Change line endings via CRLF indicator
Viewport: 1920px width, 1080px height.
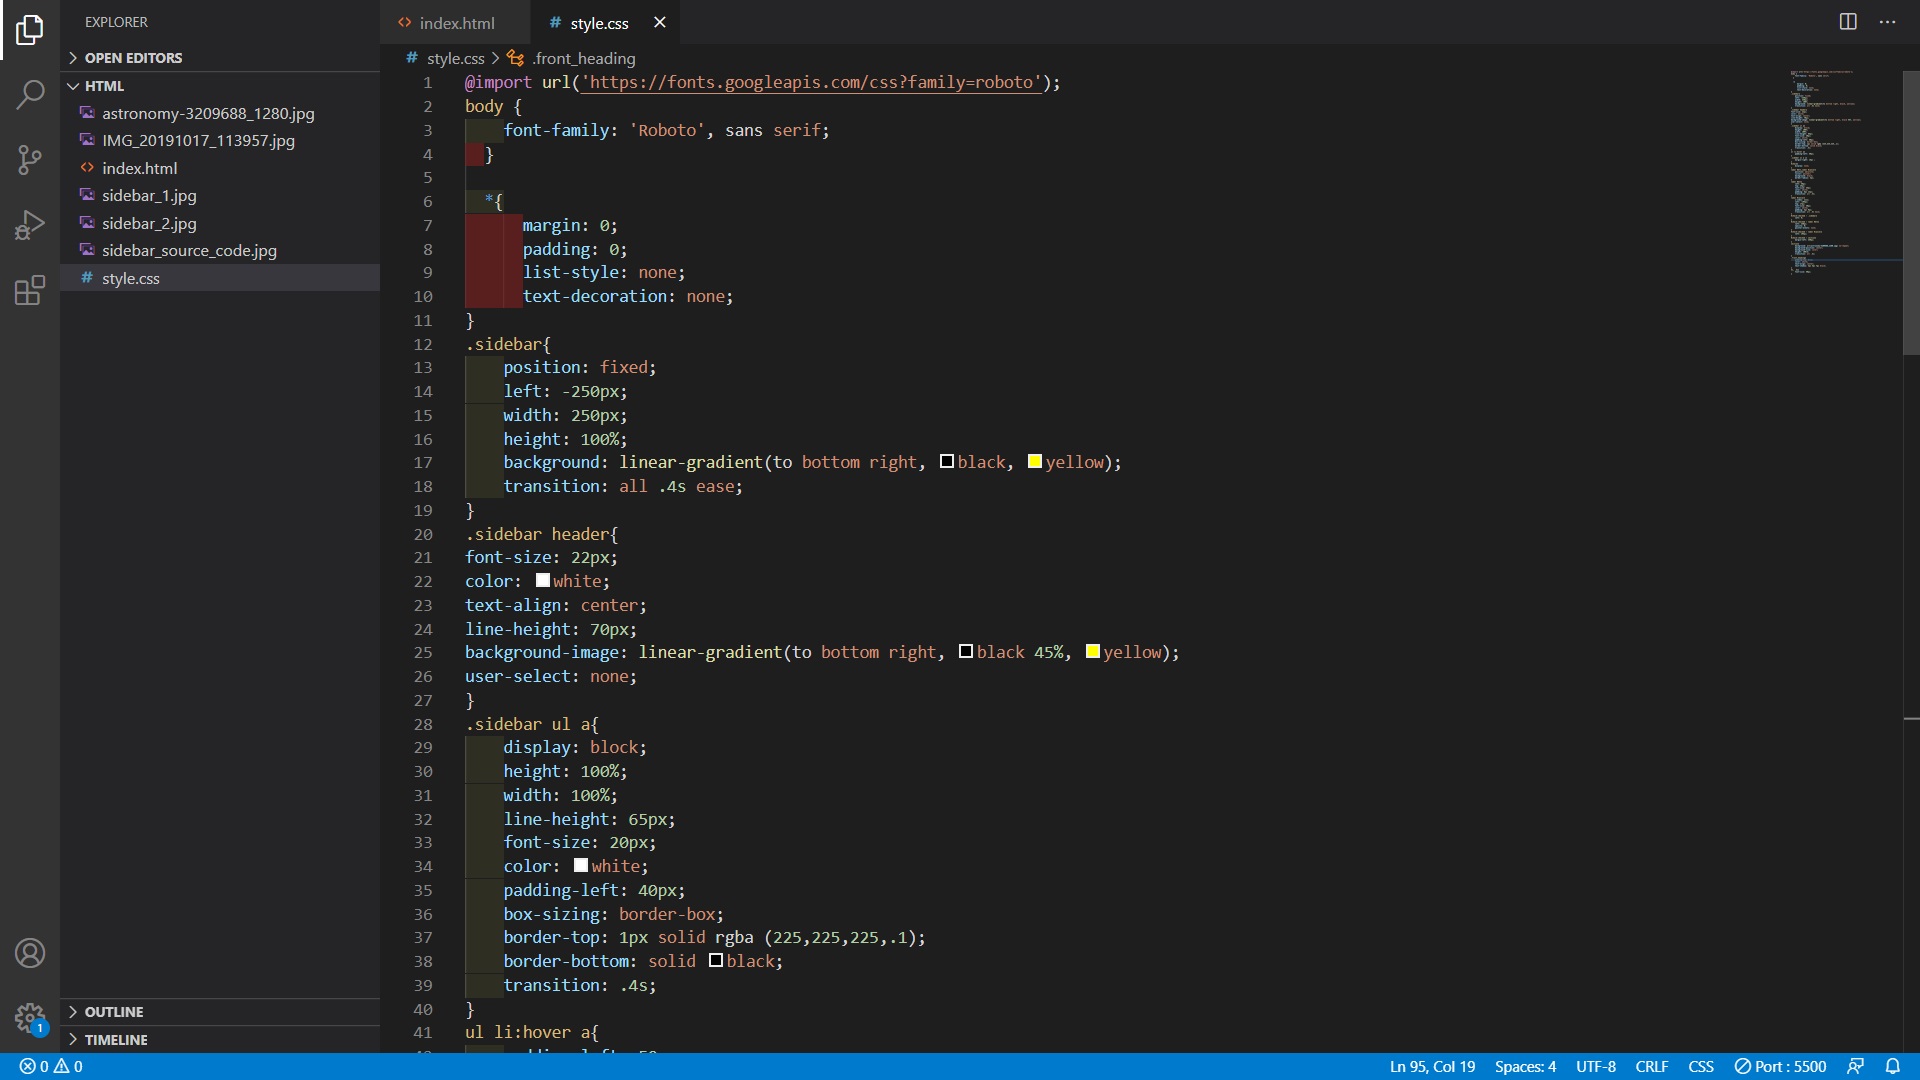[1651, 1067]
